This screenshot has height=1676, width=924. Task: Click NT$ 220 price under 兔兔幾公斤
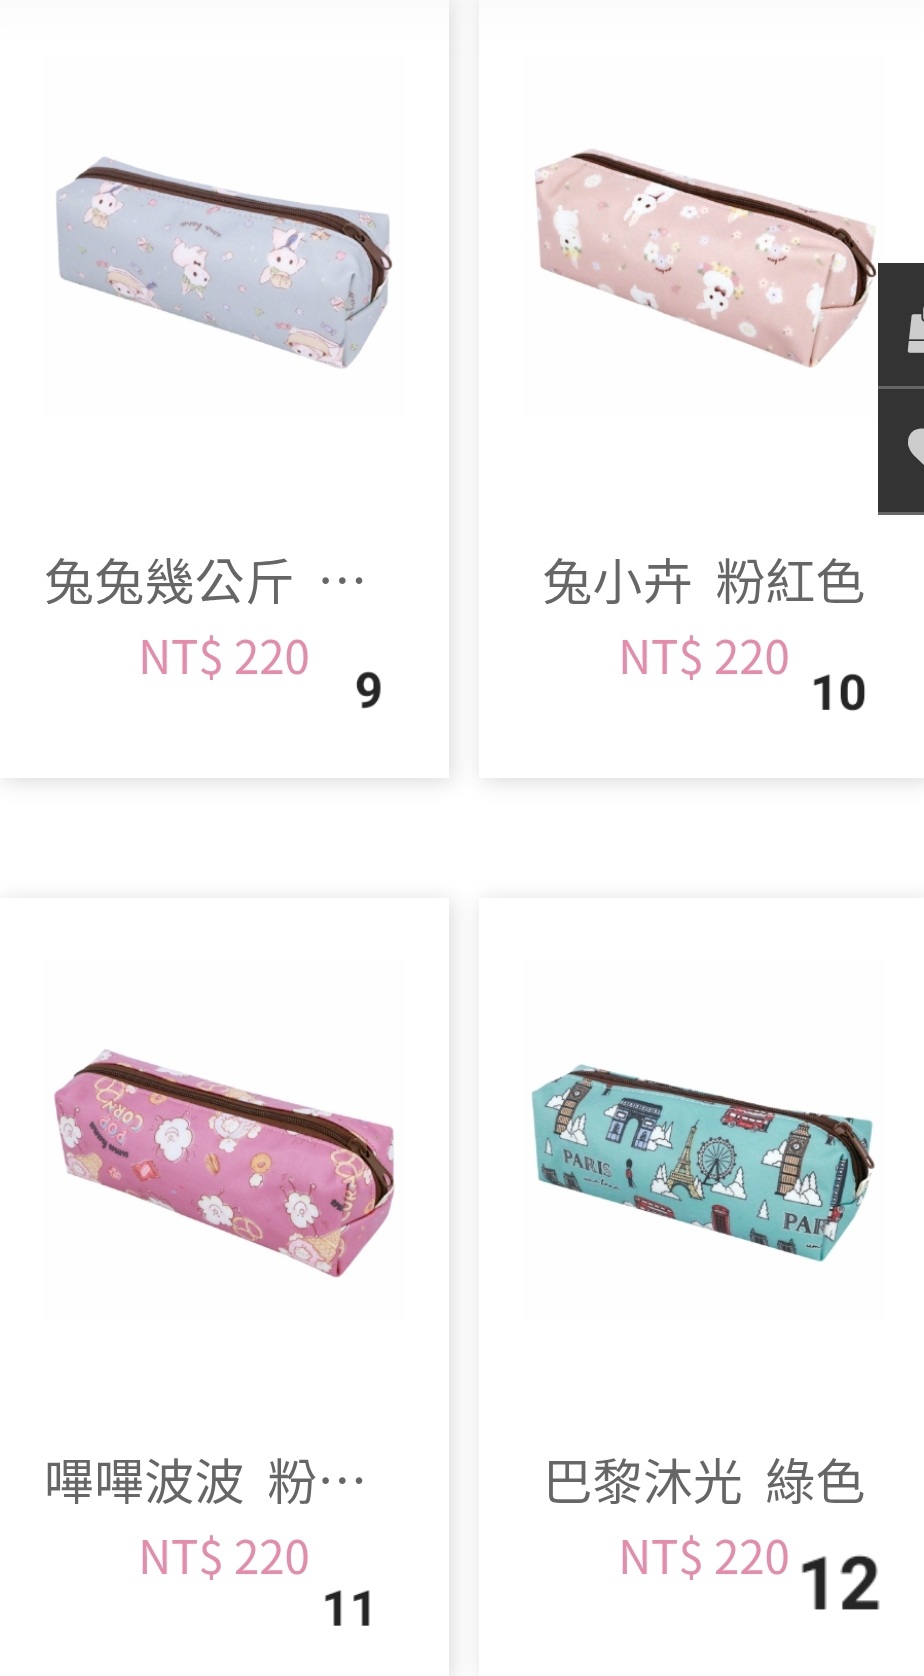click(x=224, y=658)
